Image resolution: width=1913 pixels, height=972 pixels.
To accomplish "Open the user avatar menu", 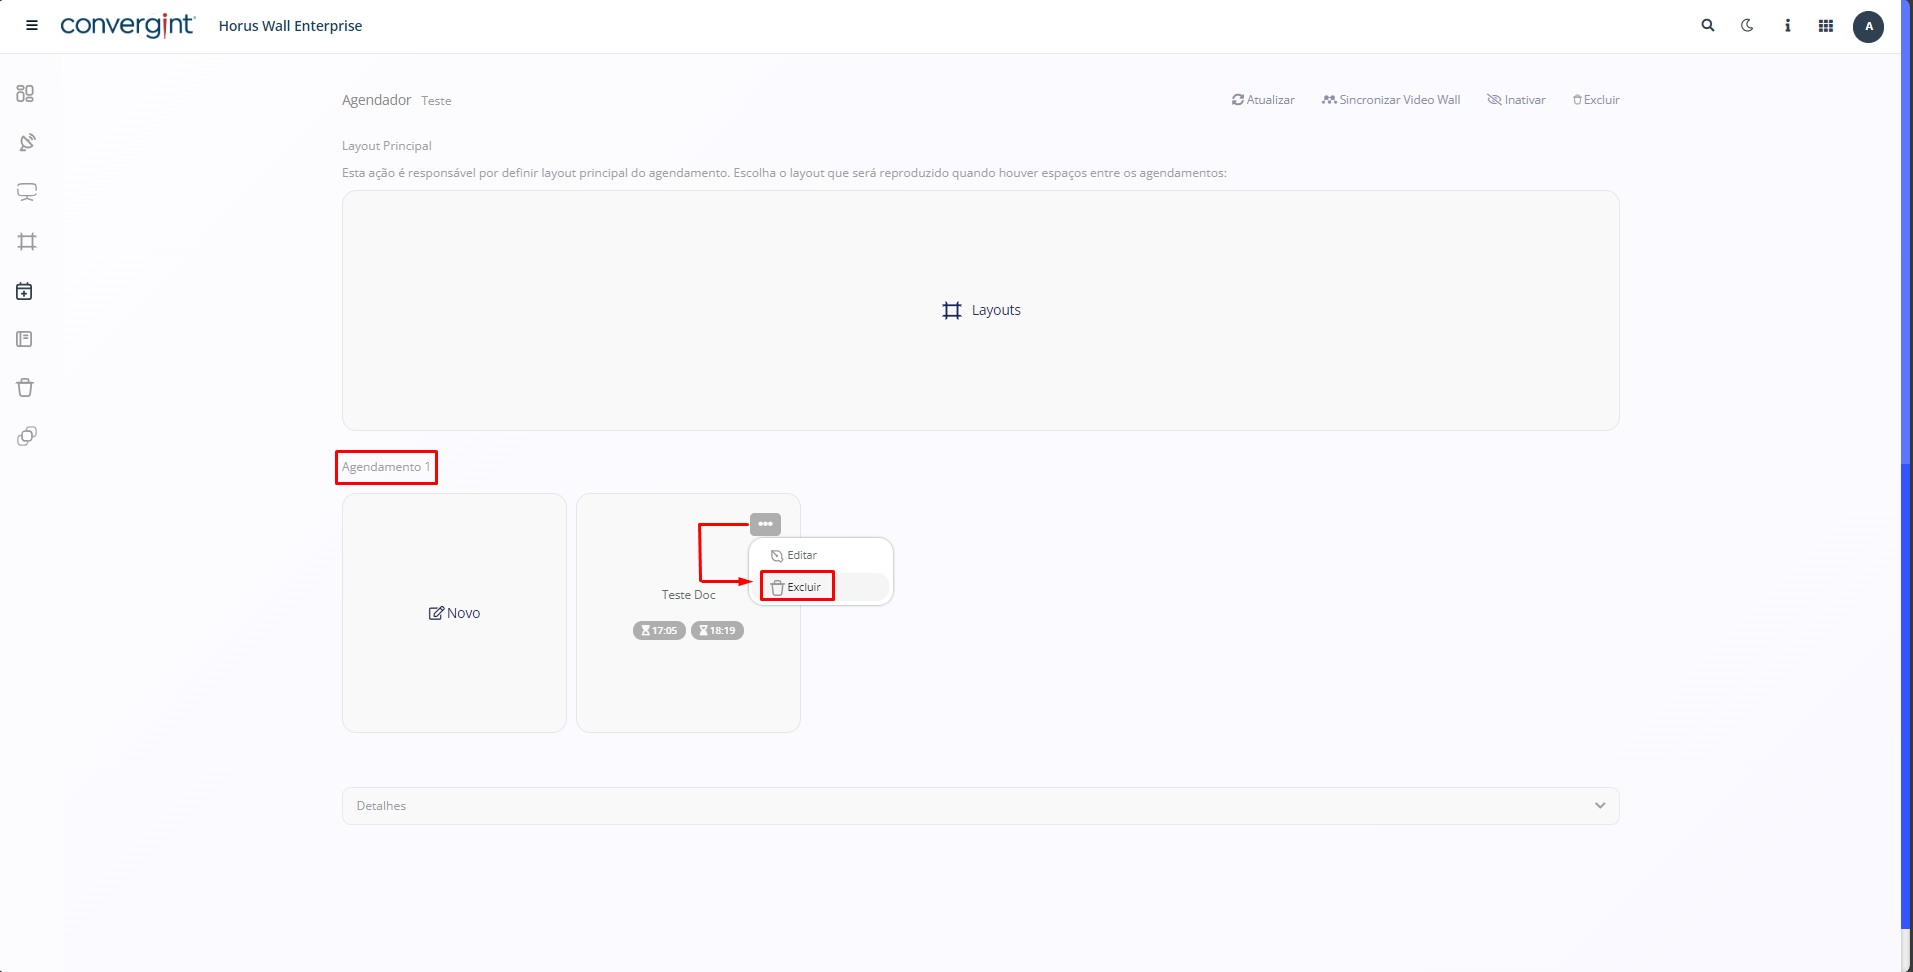I will click(1868, 27).
